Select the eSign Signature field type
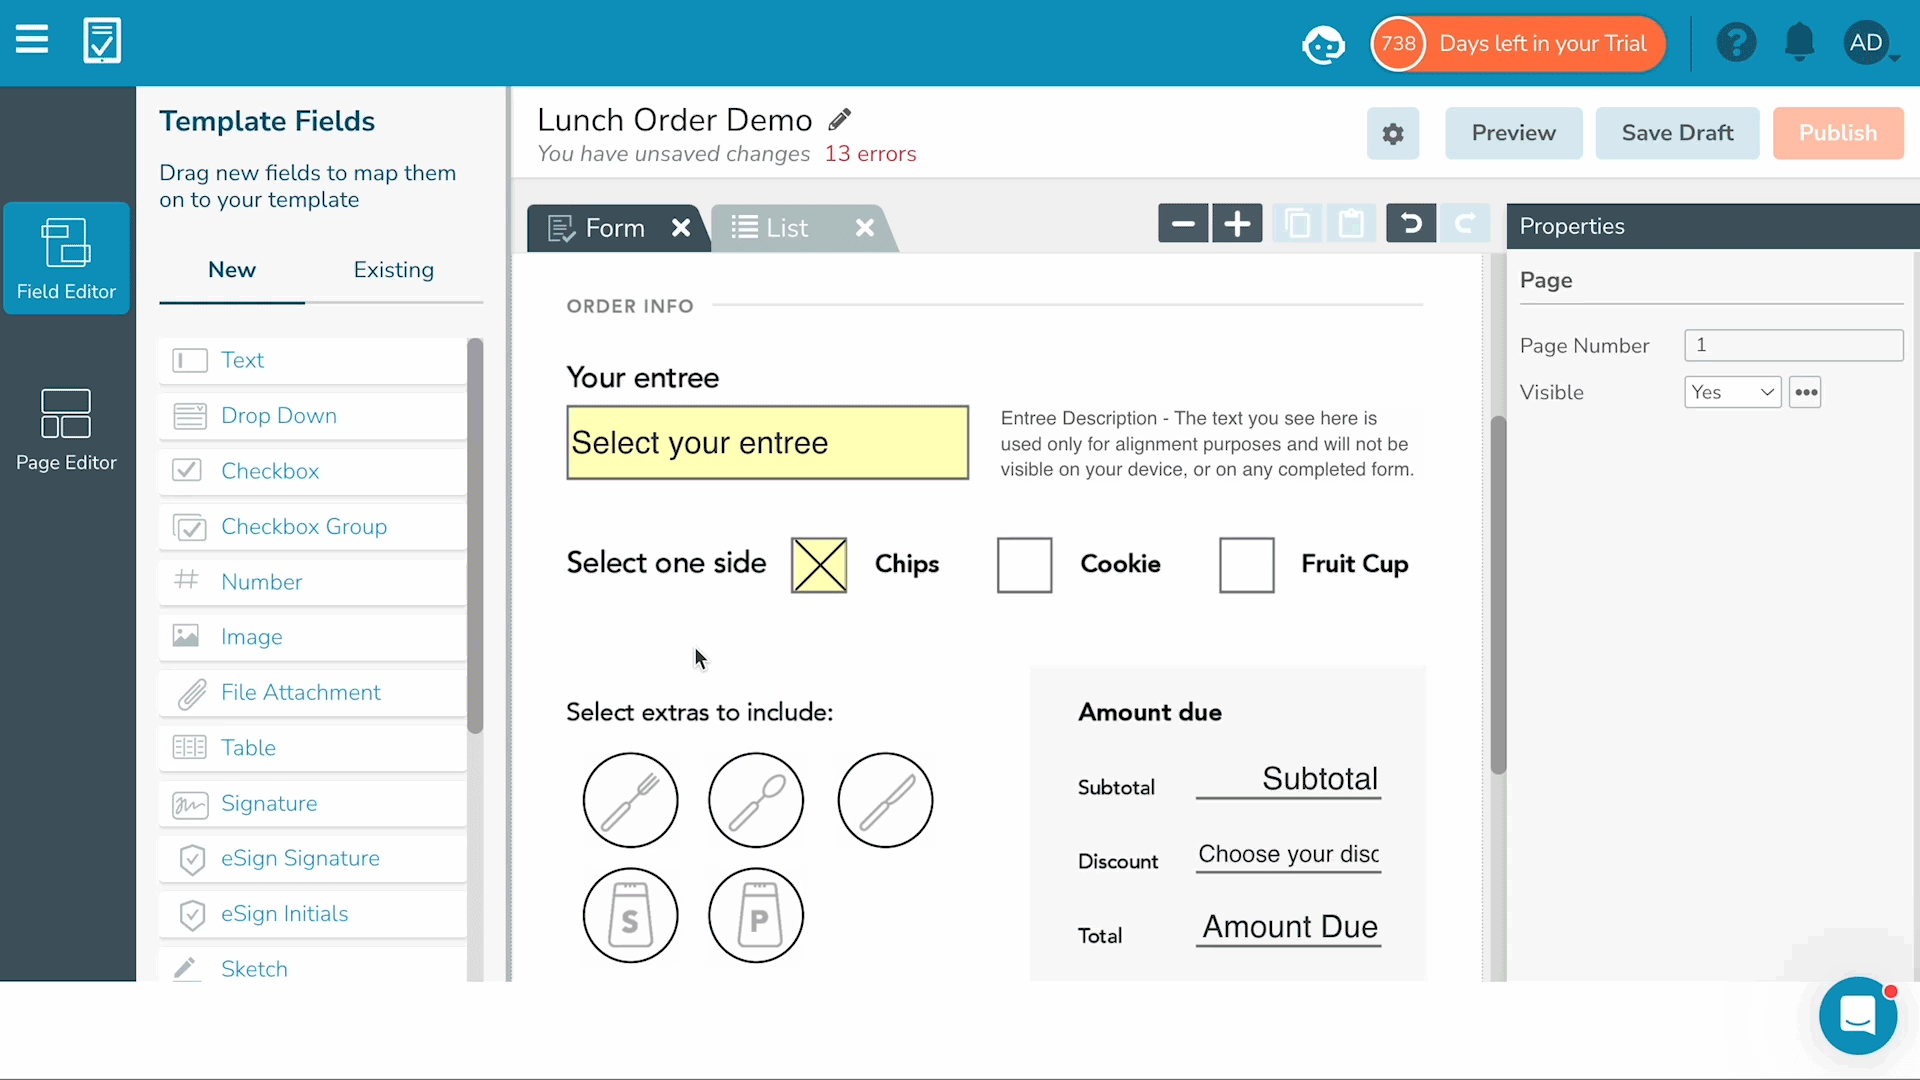Viewport: 1920px width, 1080px height. 313,859
